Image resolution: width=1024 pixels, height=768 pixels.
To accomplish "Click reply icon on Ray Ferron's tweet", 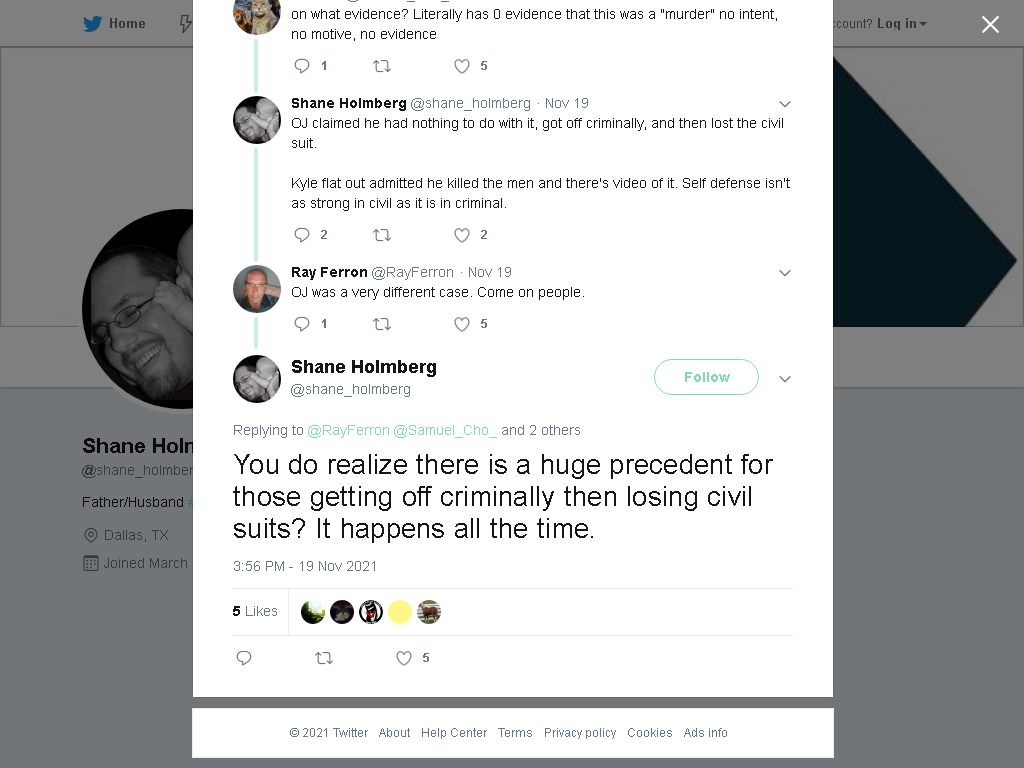I will (x=302, y=323).
